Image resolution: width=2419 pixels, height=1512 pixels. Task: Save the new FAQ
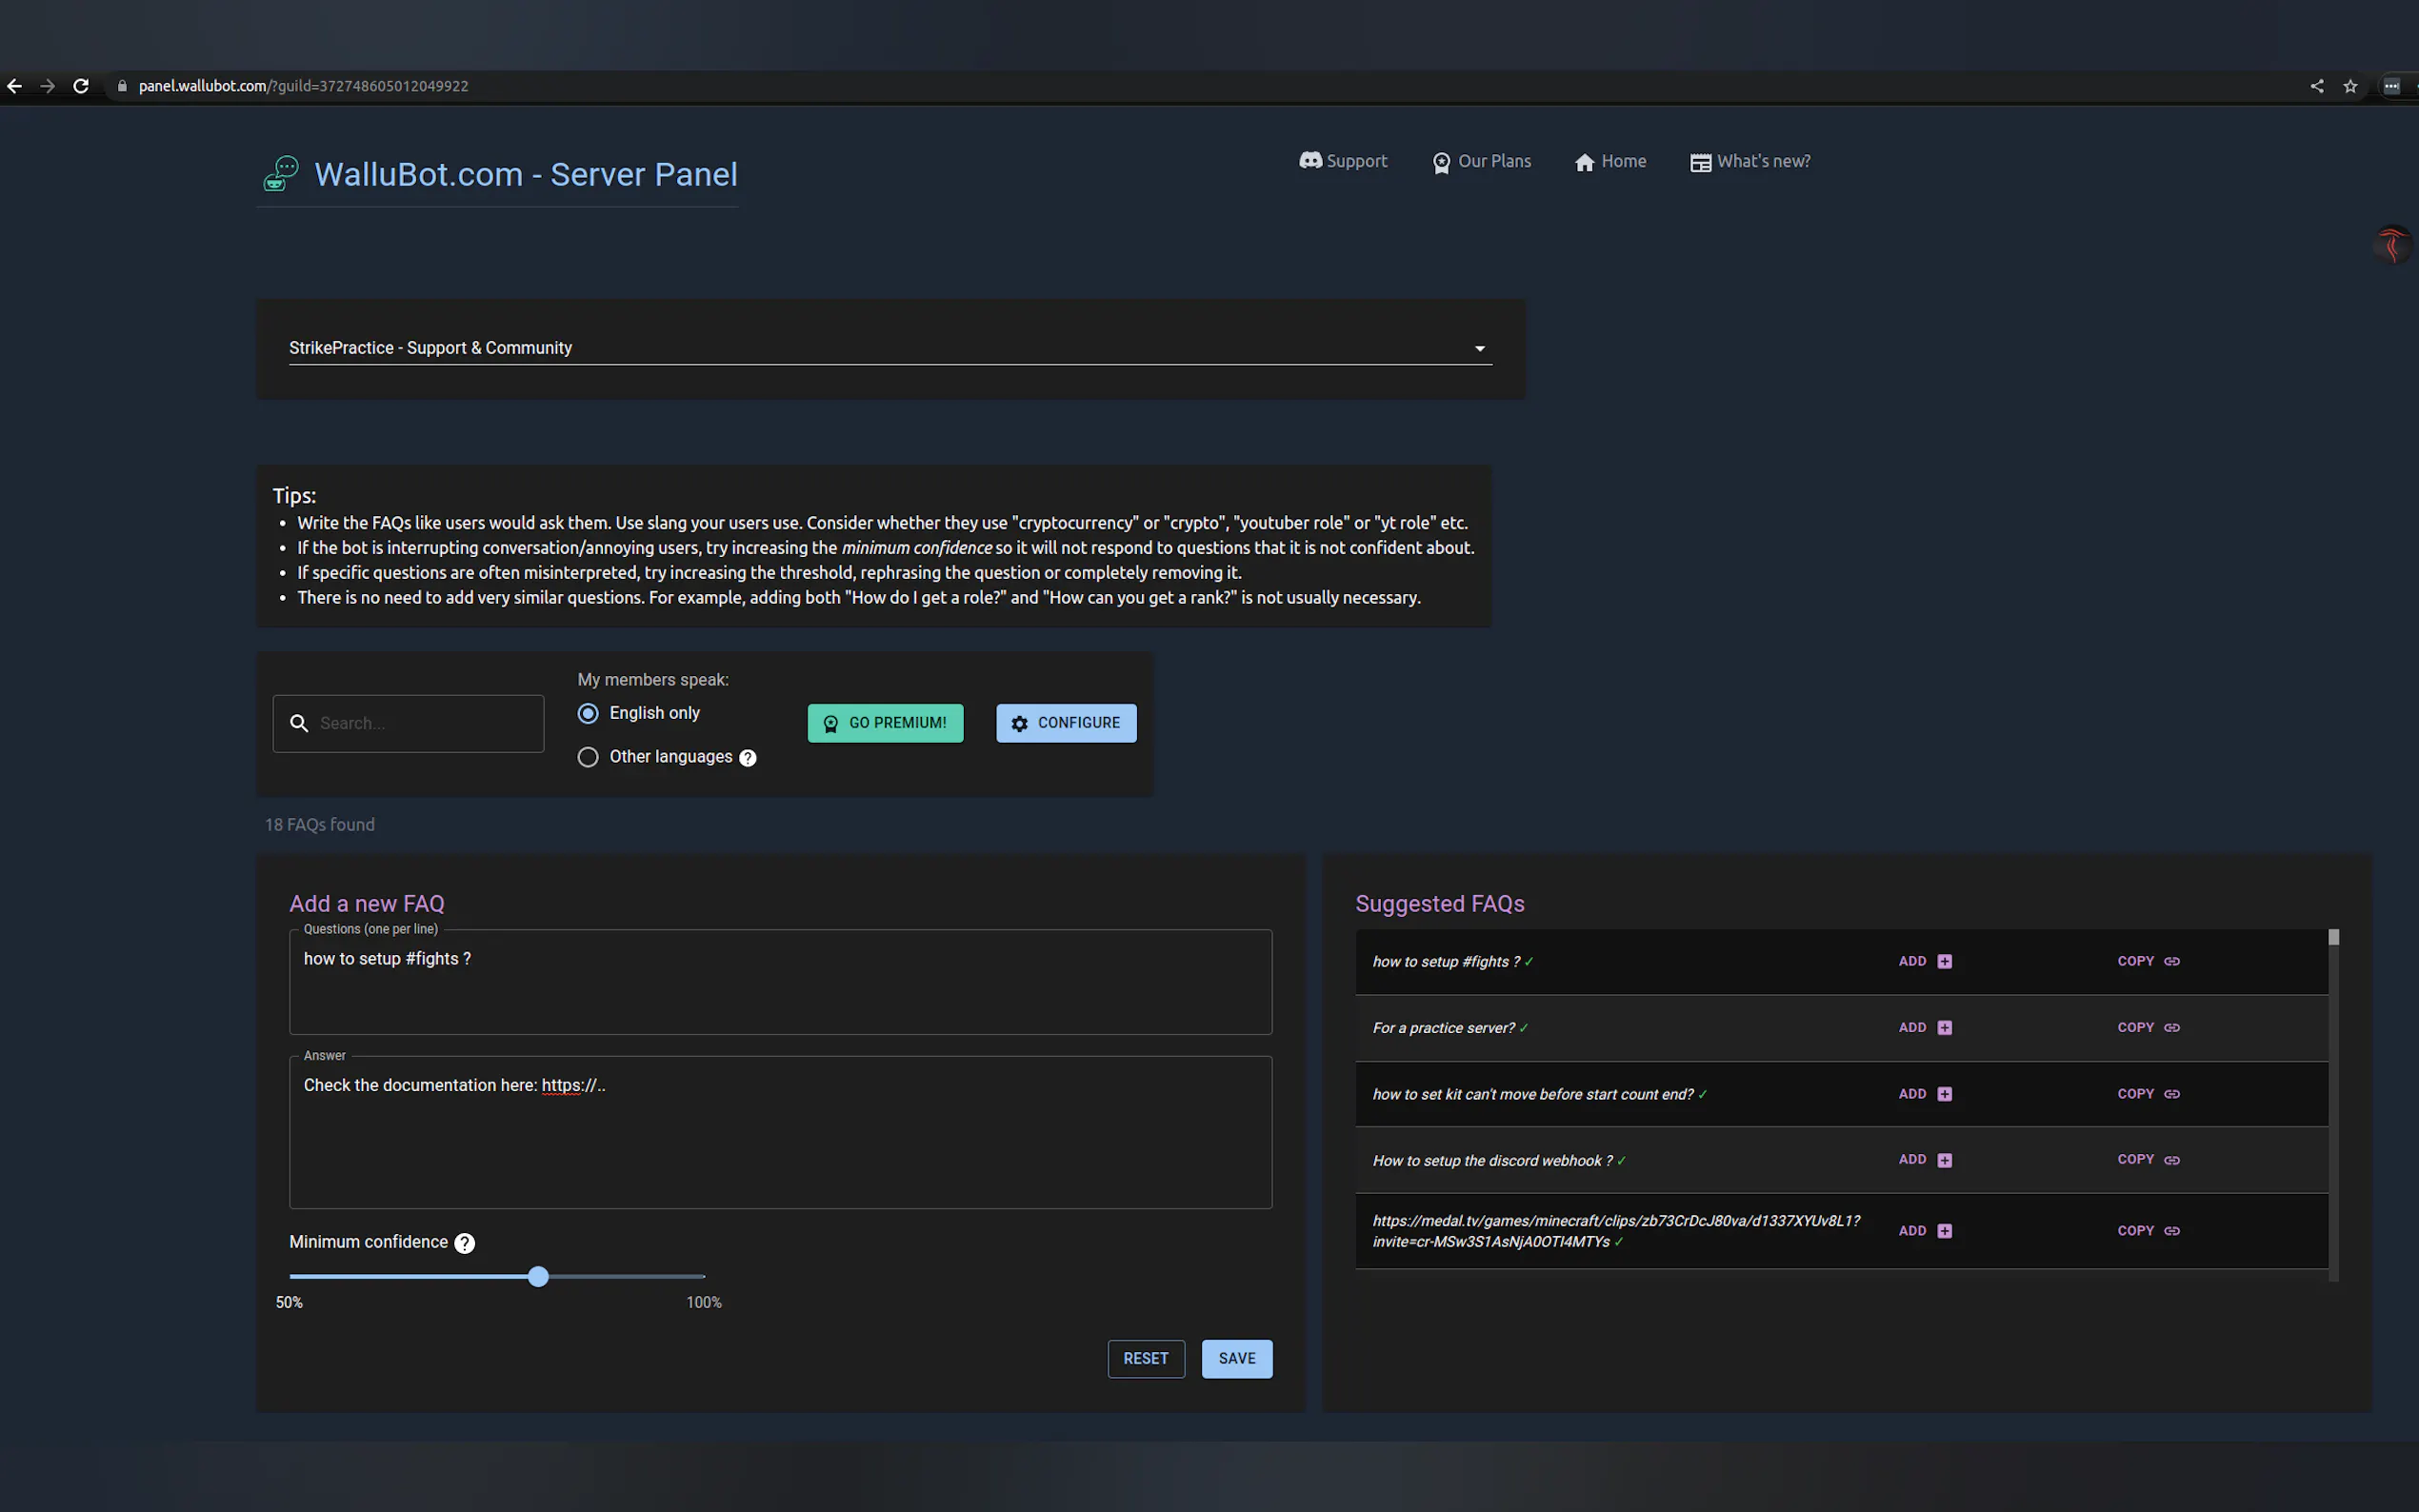(1236, 1358)
